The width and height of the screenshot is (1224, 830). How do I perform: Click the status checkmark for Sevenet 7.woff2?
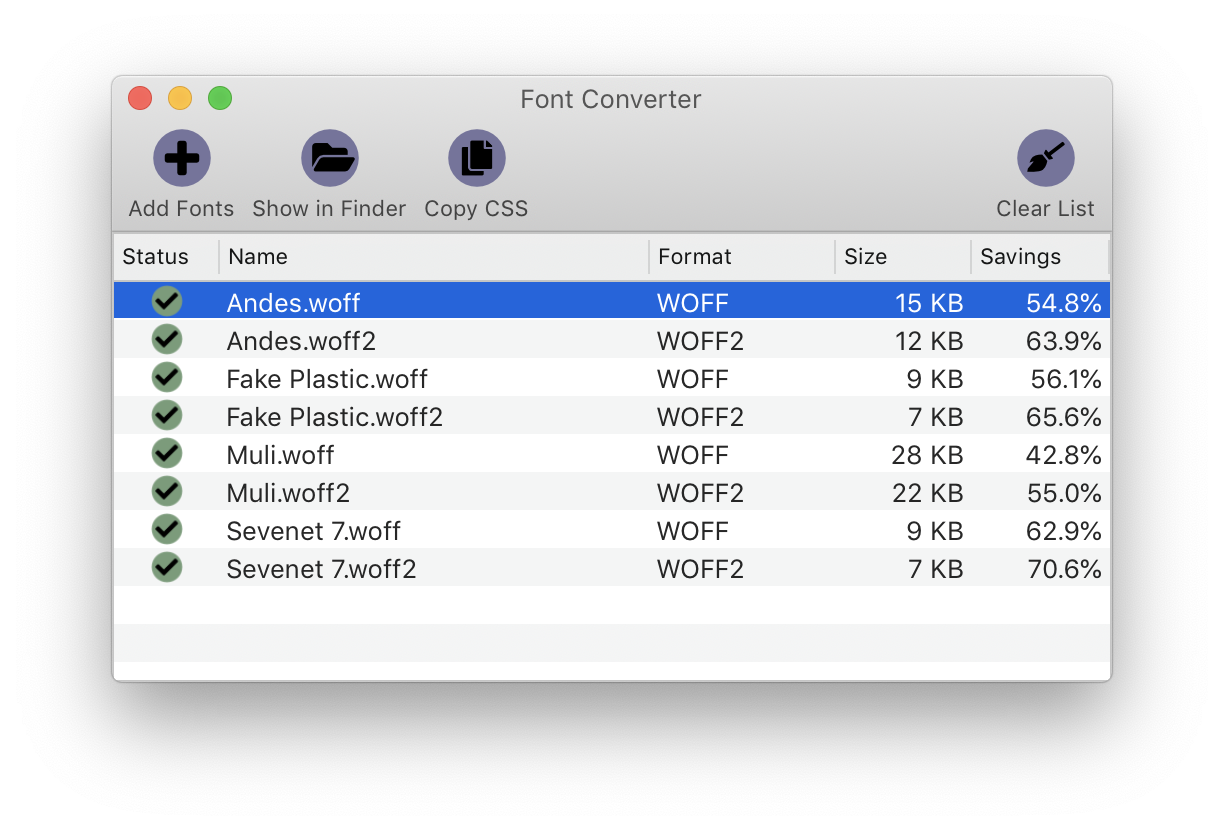pyautogui.click(x=167, y=567)
